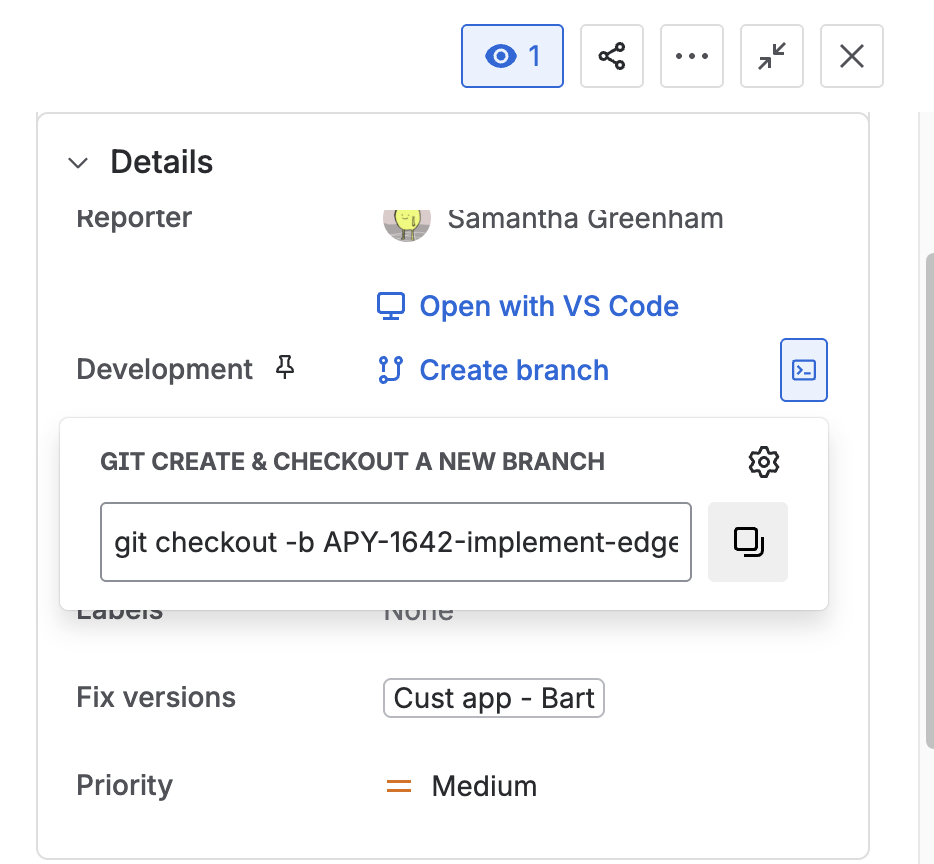Viewport: 934px width, 864px height.
Task: Open the branch command settings gear
Action: point(764,461)
